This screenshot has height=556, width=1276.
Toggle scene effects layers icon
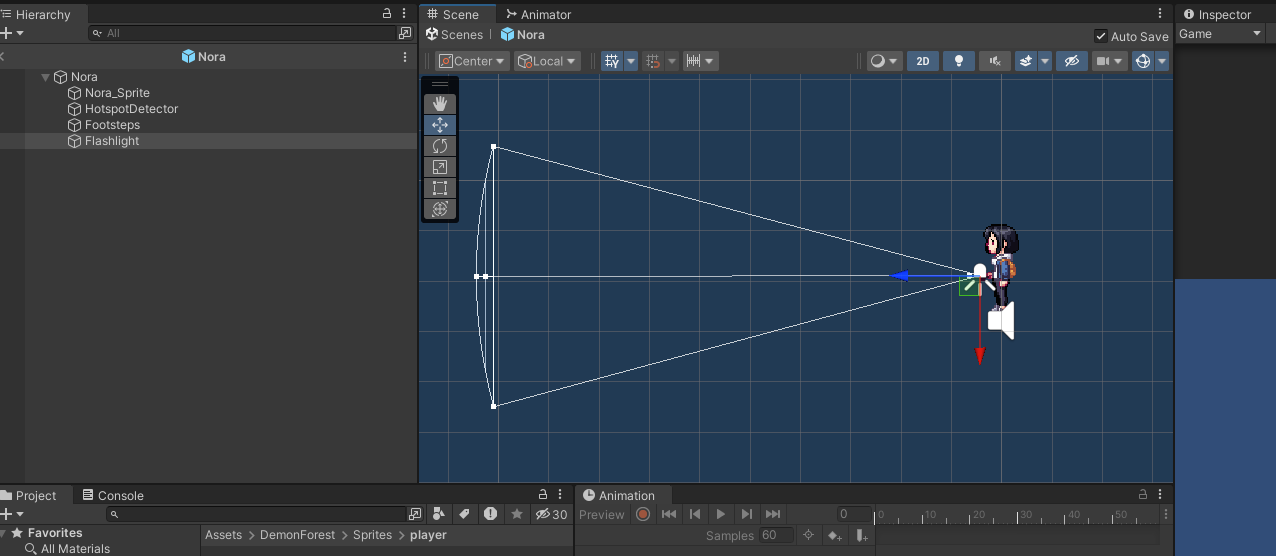tap(1026, 61)
